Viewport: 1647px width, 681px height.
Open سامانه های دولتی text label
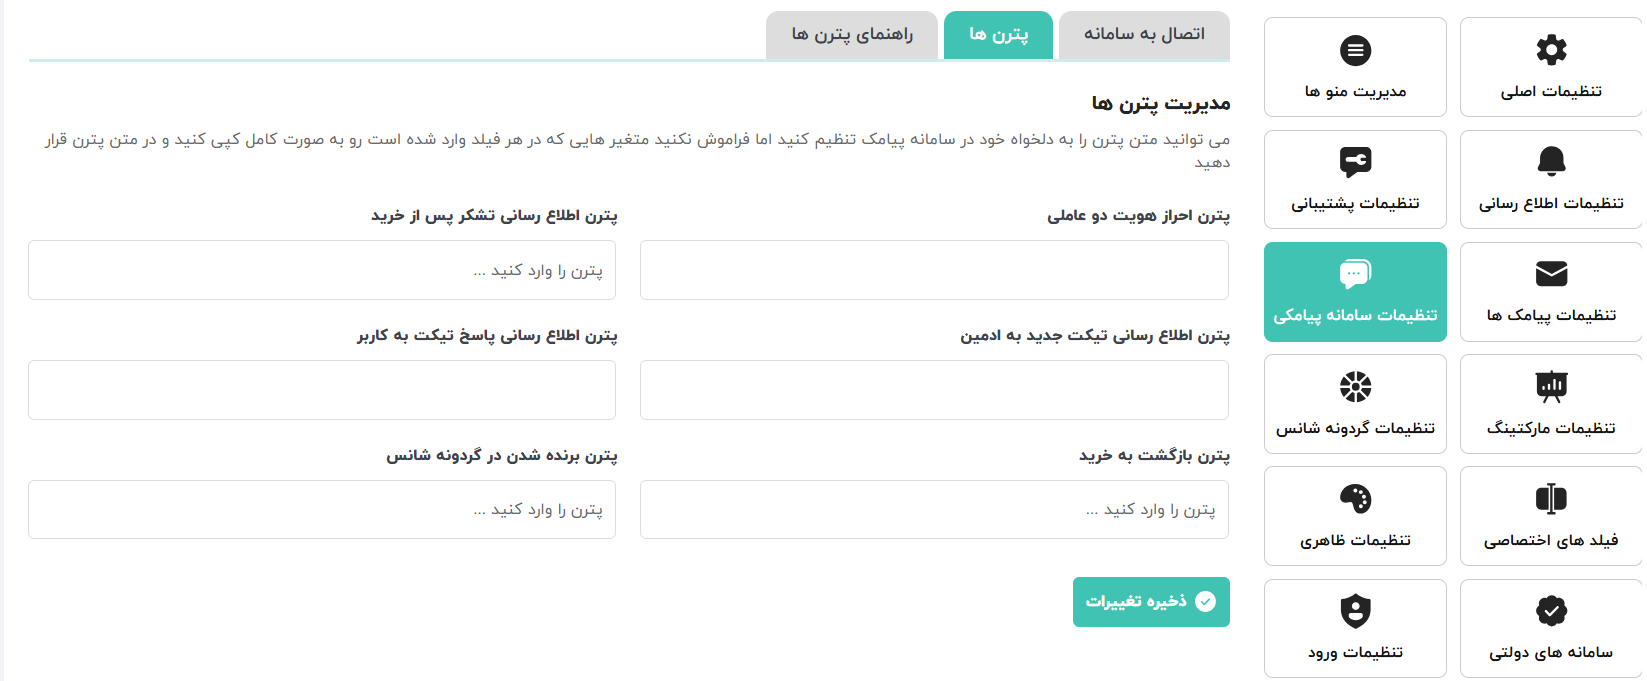click(x=1551, y=652)
